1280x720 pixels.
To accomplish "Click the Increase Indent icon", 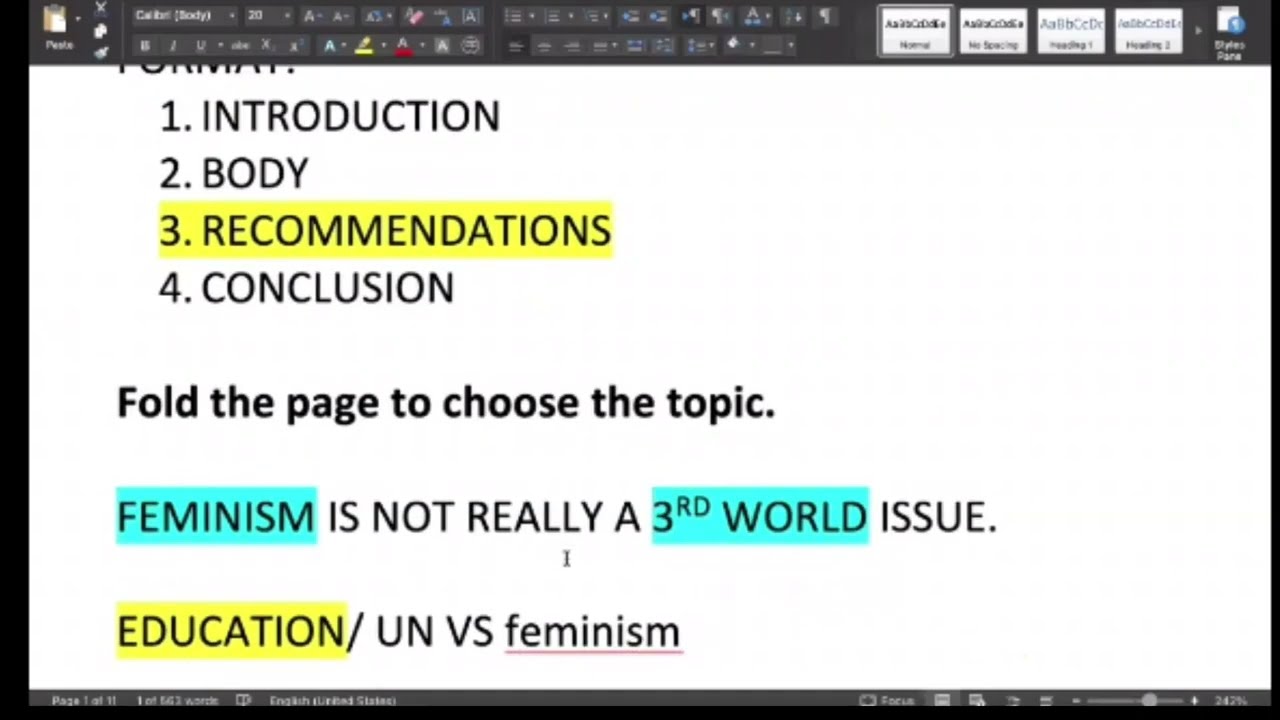I will pyautogui.click(x=657, y=16).
